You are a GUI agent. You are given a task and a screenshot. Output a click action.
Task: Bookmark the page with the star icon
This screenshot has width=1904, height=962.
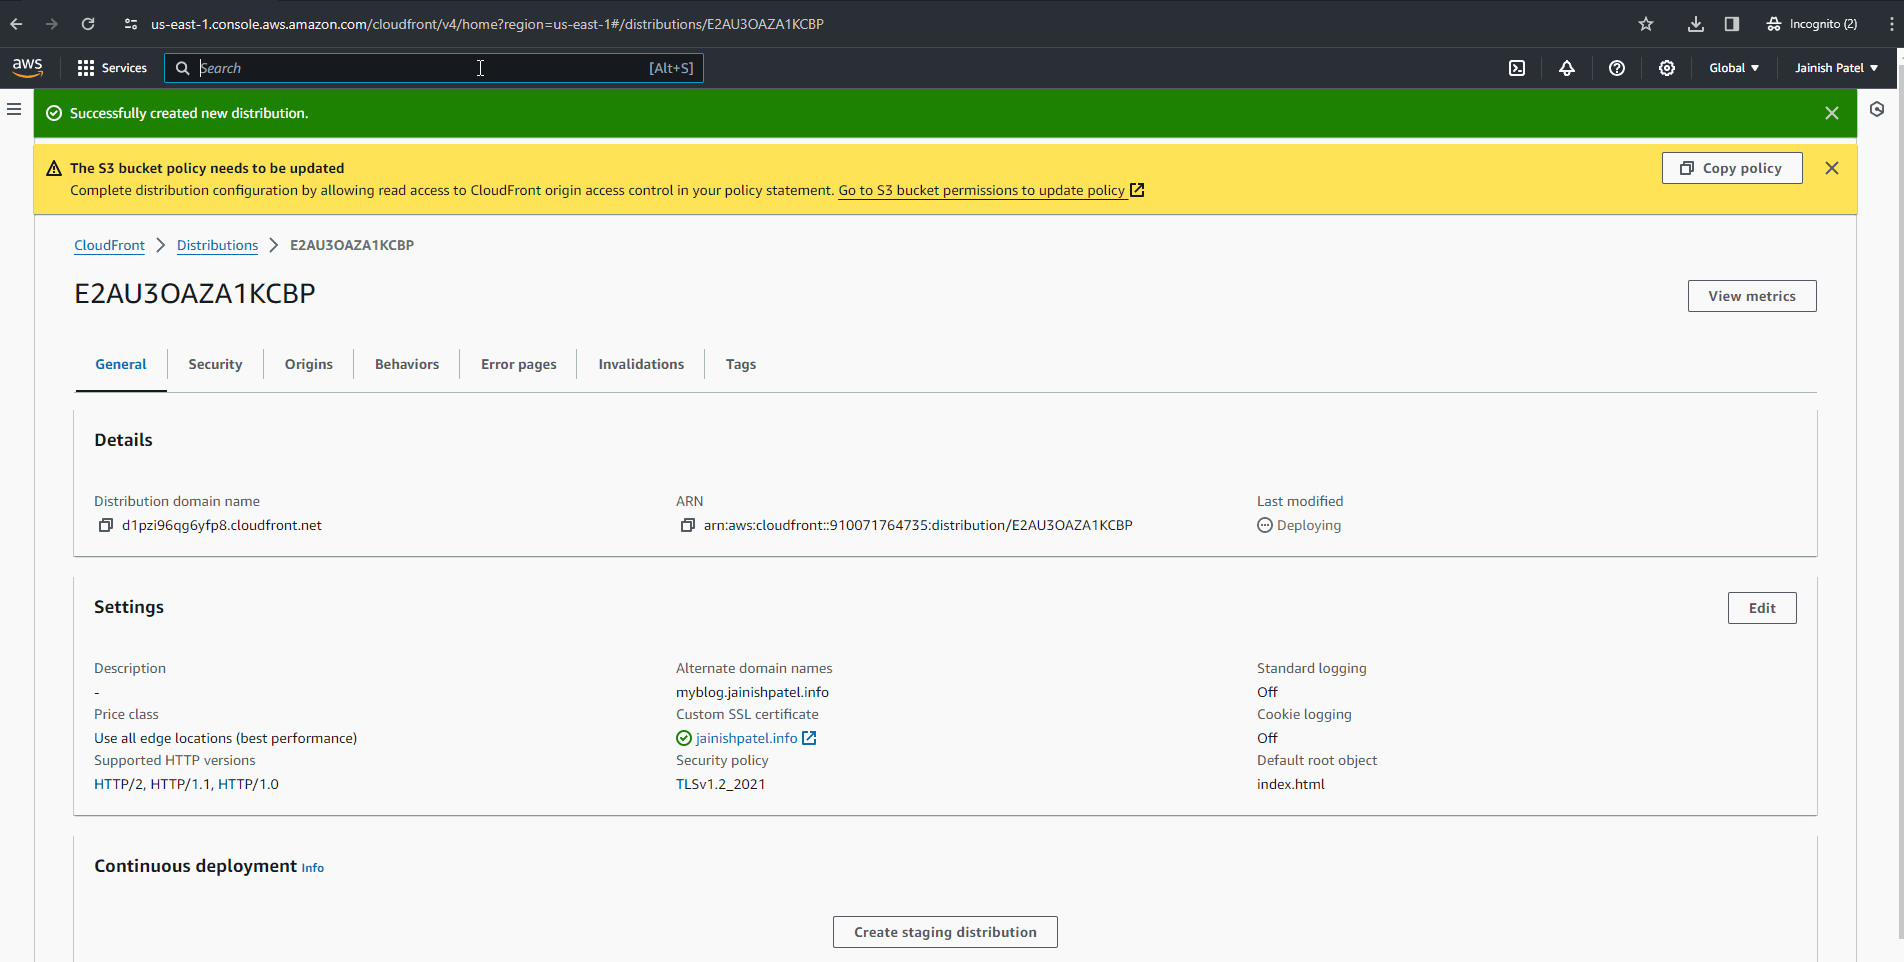[1645, 23]
